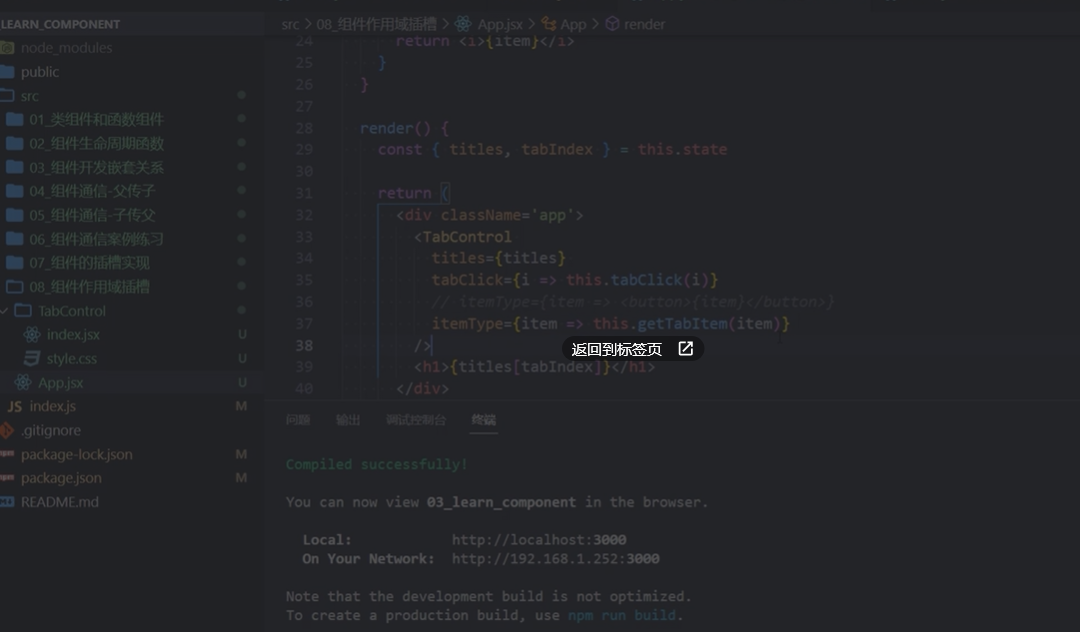
Task: Click Compiled successfully! text in terminal
Action: click(377, 465)
